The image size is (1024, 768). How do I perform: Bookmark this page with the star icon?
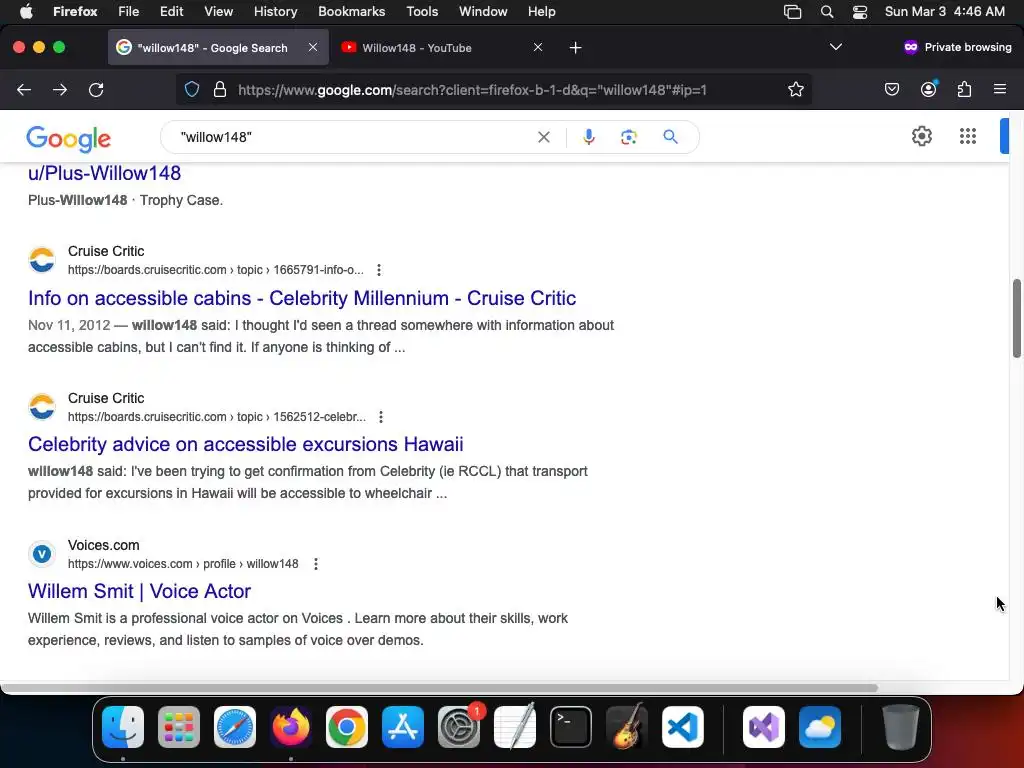click(795, 89)
